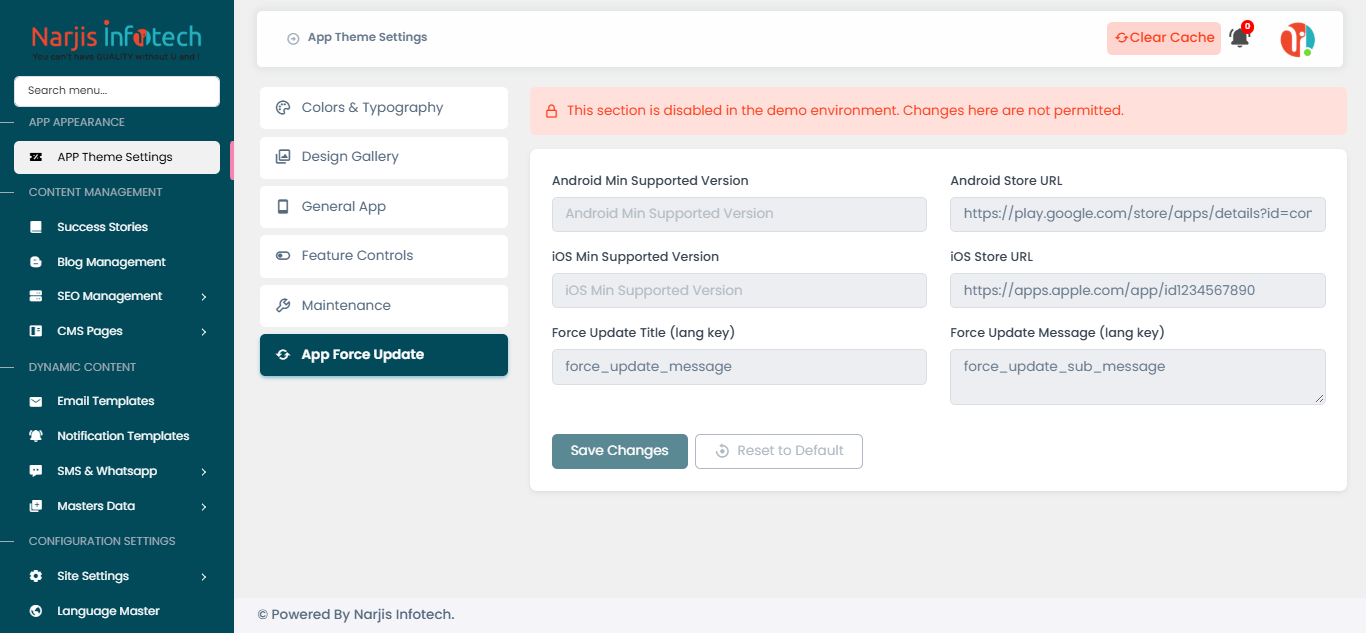Click the SEO Management icon
This screenshot has width=1366, height=633.
coord(36,296)
